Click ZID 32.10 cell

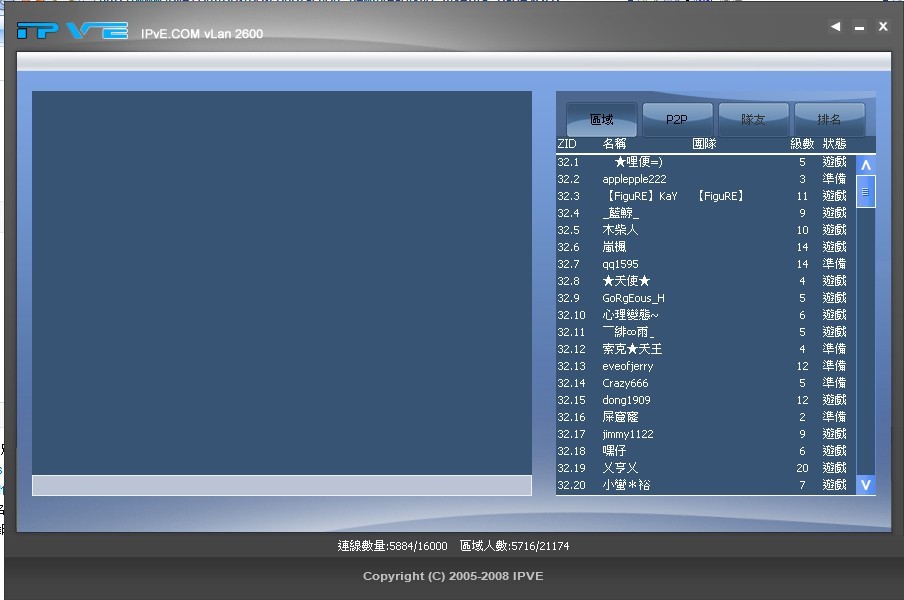click(x=571, y=315)
